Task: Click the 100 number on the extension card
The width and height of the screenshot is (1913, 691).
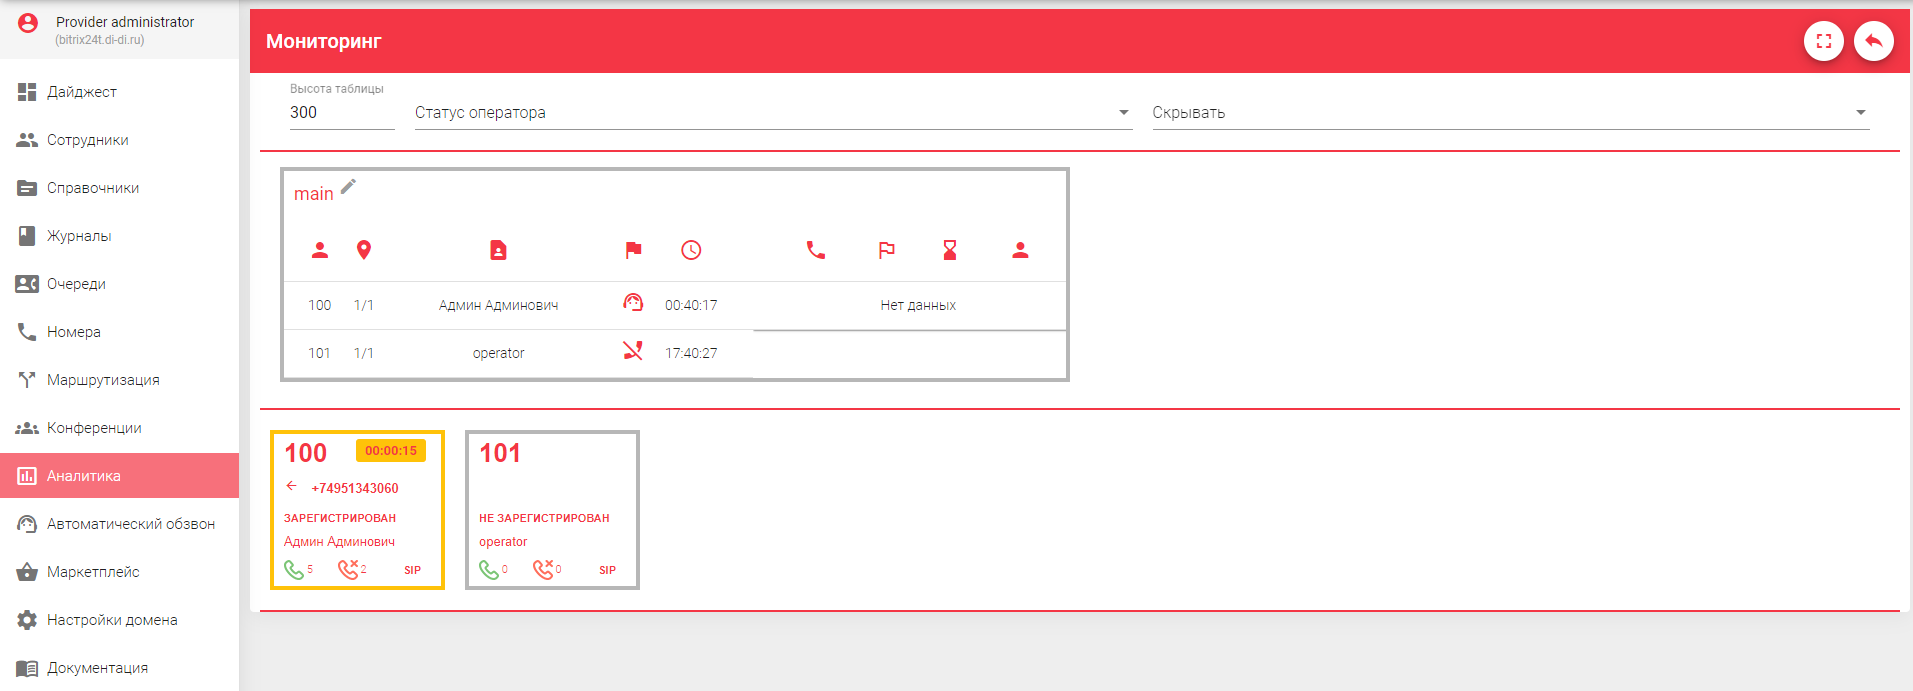Action: pos(305,453)
